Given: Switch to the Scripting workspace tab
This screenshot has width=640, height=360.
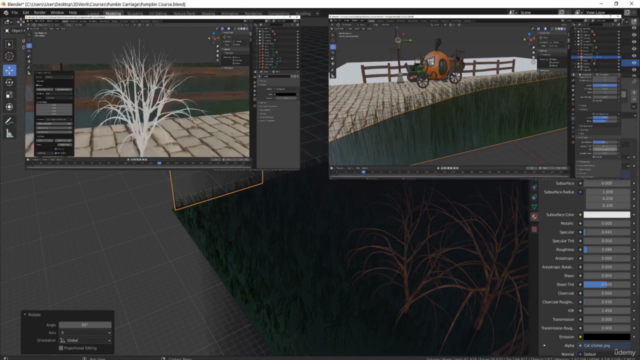Looking at the screenshot, I should pyautogui.click(x=302, y=13).
